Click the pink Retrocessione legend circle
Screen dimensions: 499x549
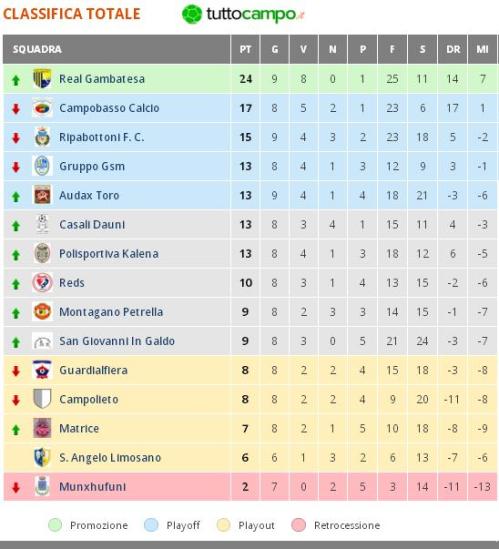pyautogui.click(x=299, y=525)
